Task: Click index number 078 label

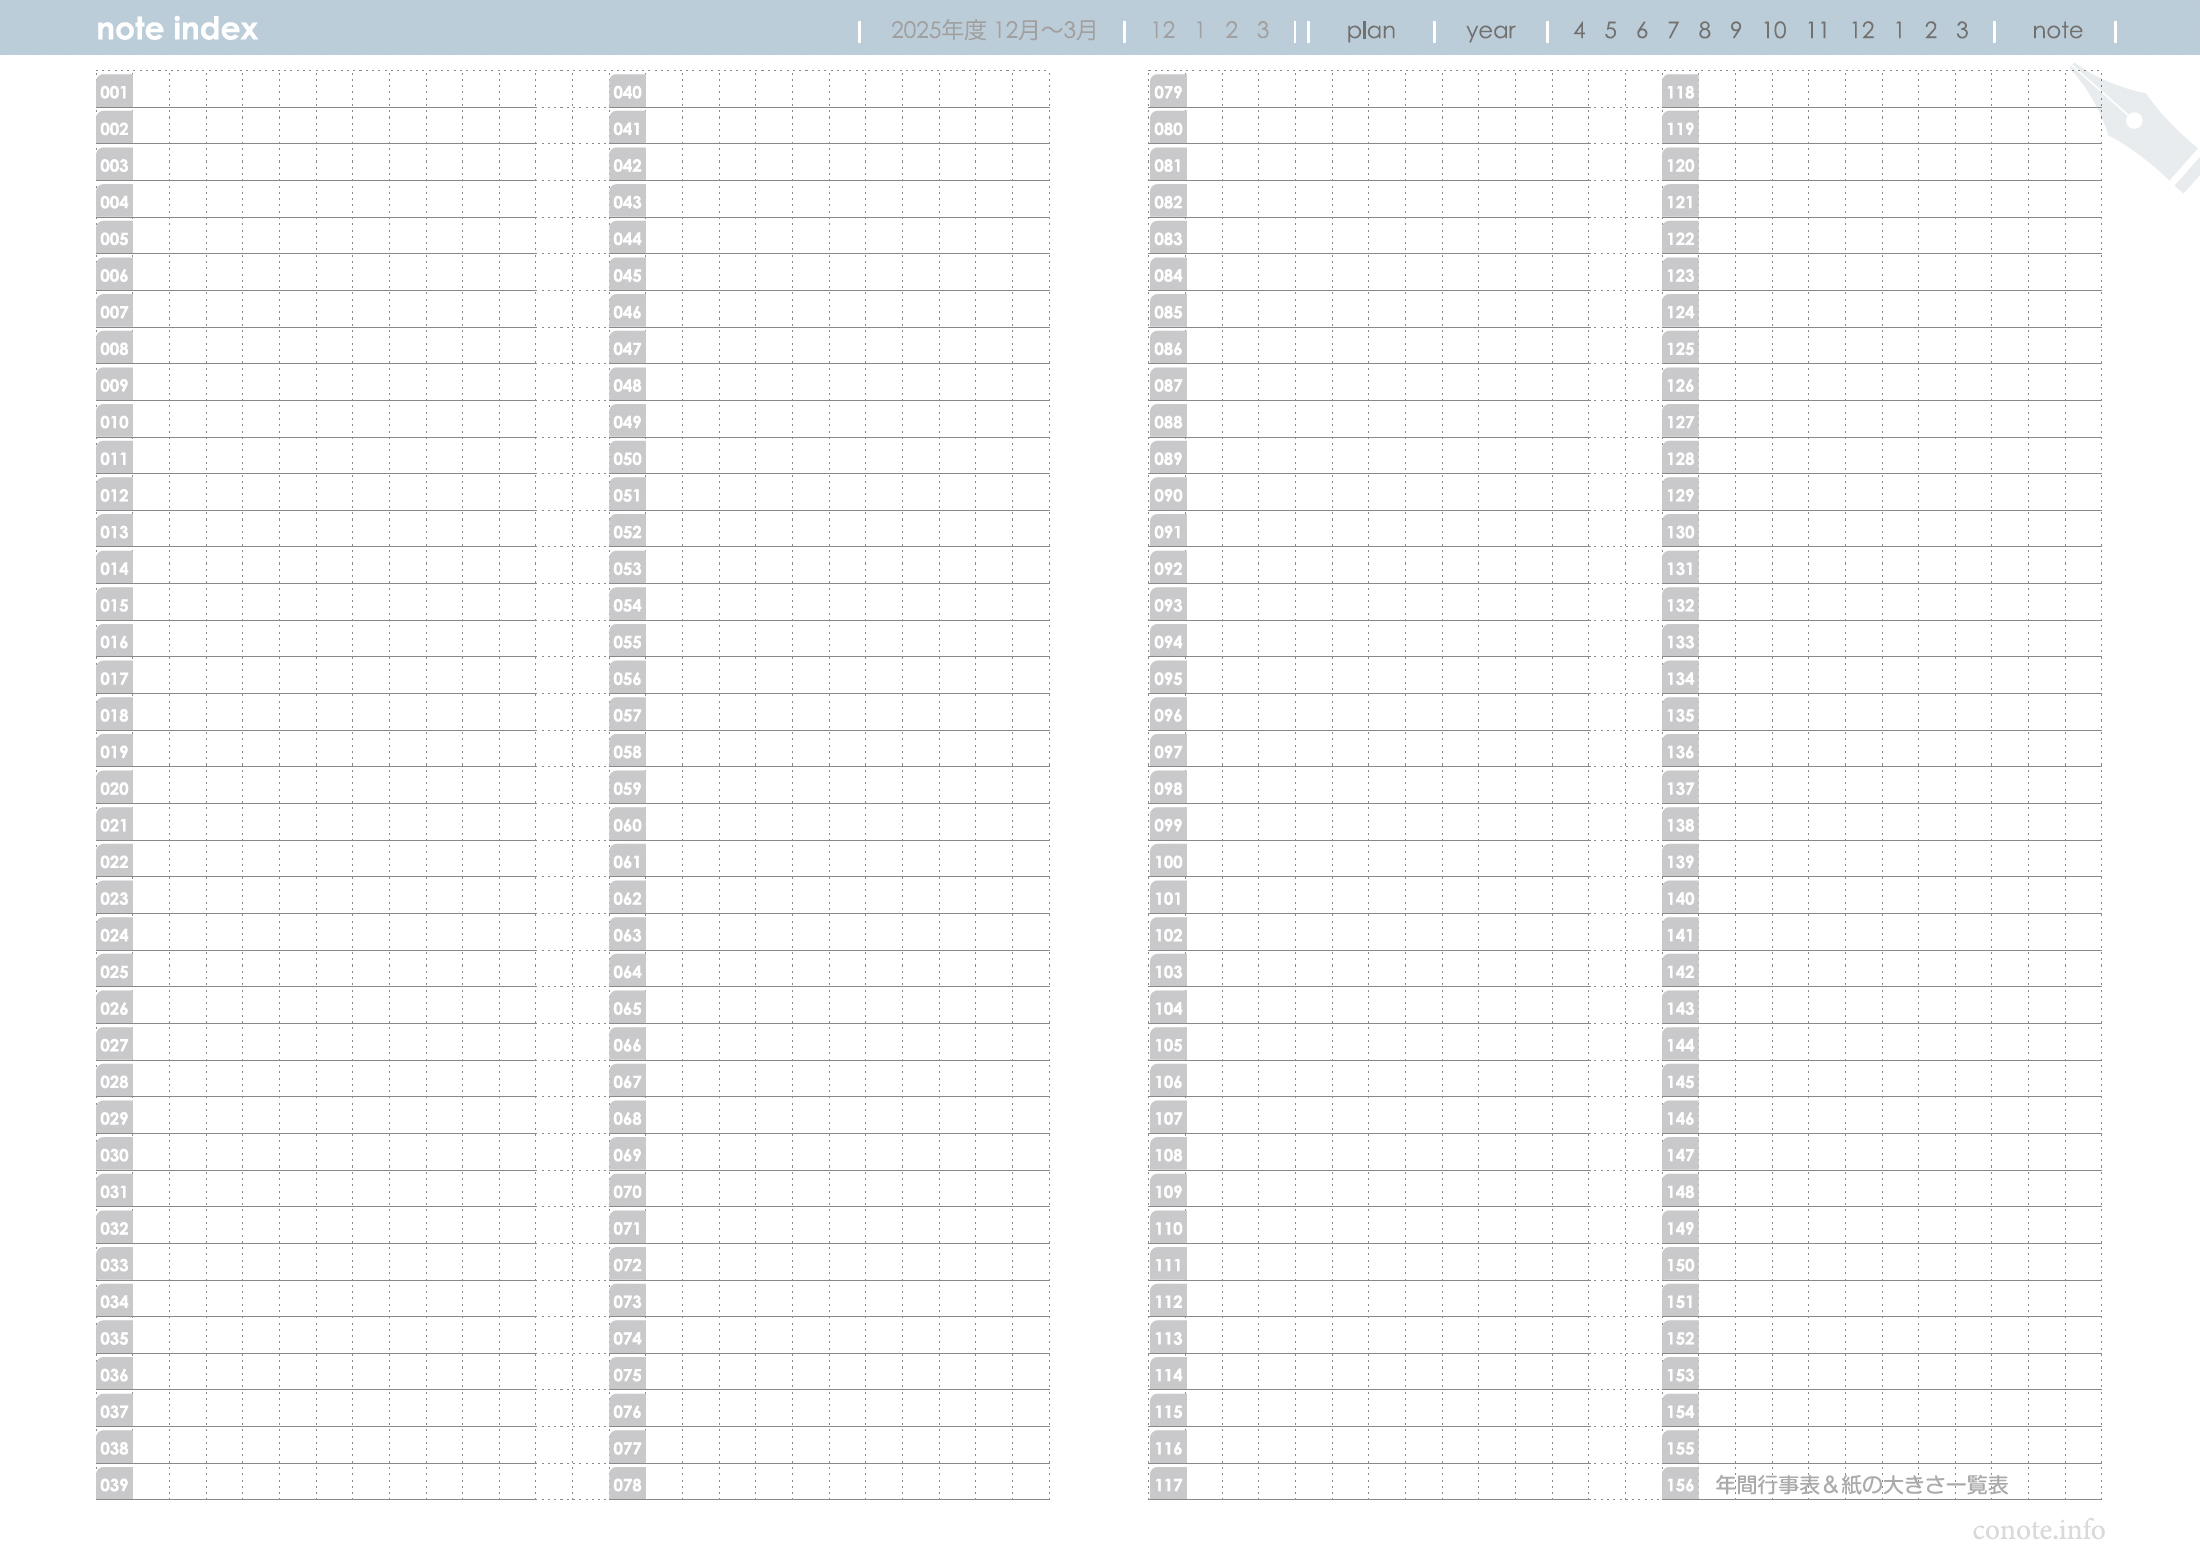Action: pyautogui.click(x=627, y=1484)
